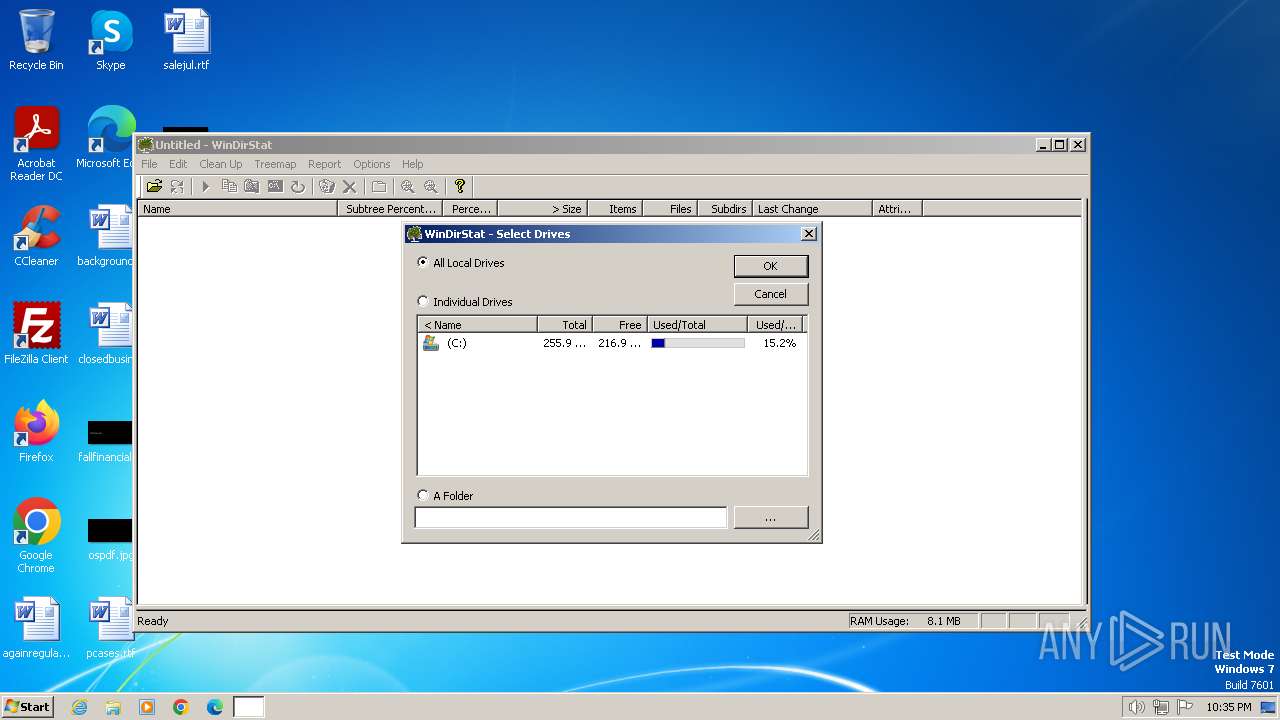Click the Subtree Percent column header
1280x720 pixels.
[x=389, y=209]
